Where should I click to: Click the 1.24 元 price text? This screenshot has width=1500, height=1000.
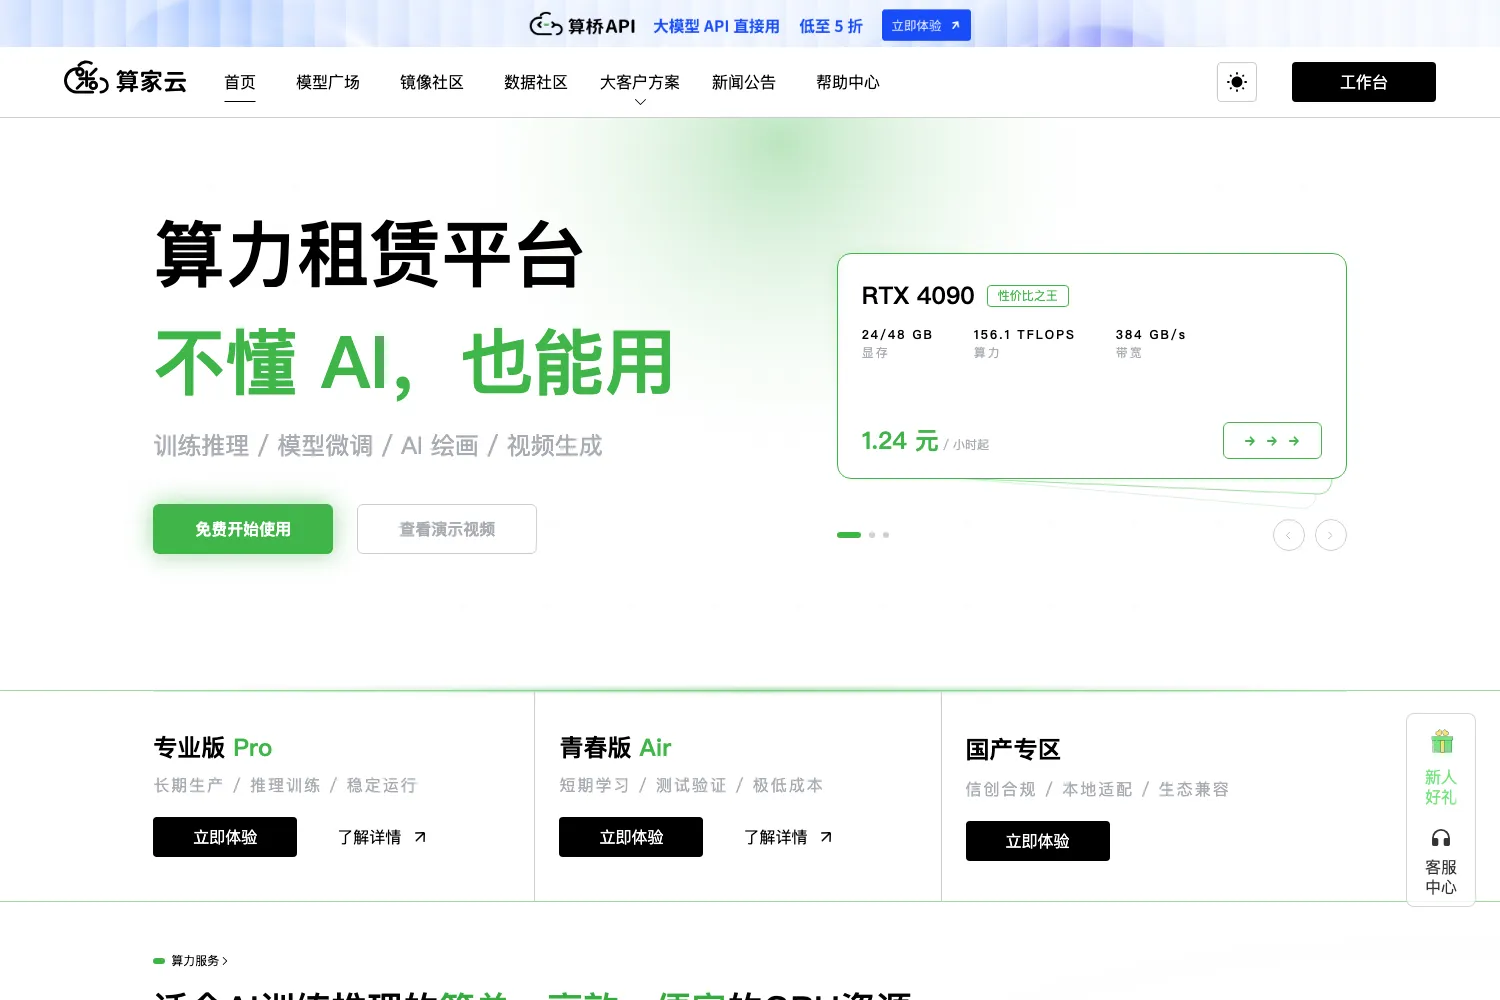point(900,441)
